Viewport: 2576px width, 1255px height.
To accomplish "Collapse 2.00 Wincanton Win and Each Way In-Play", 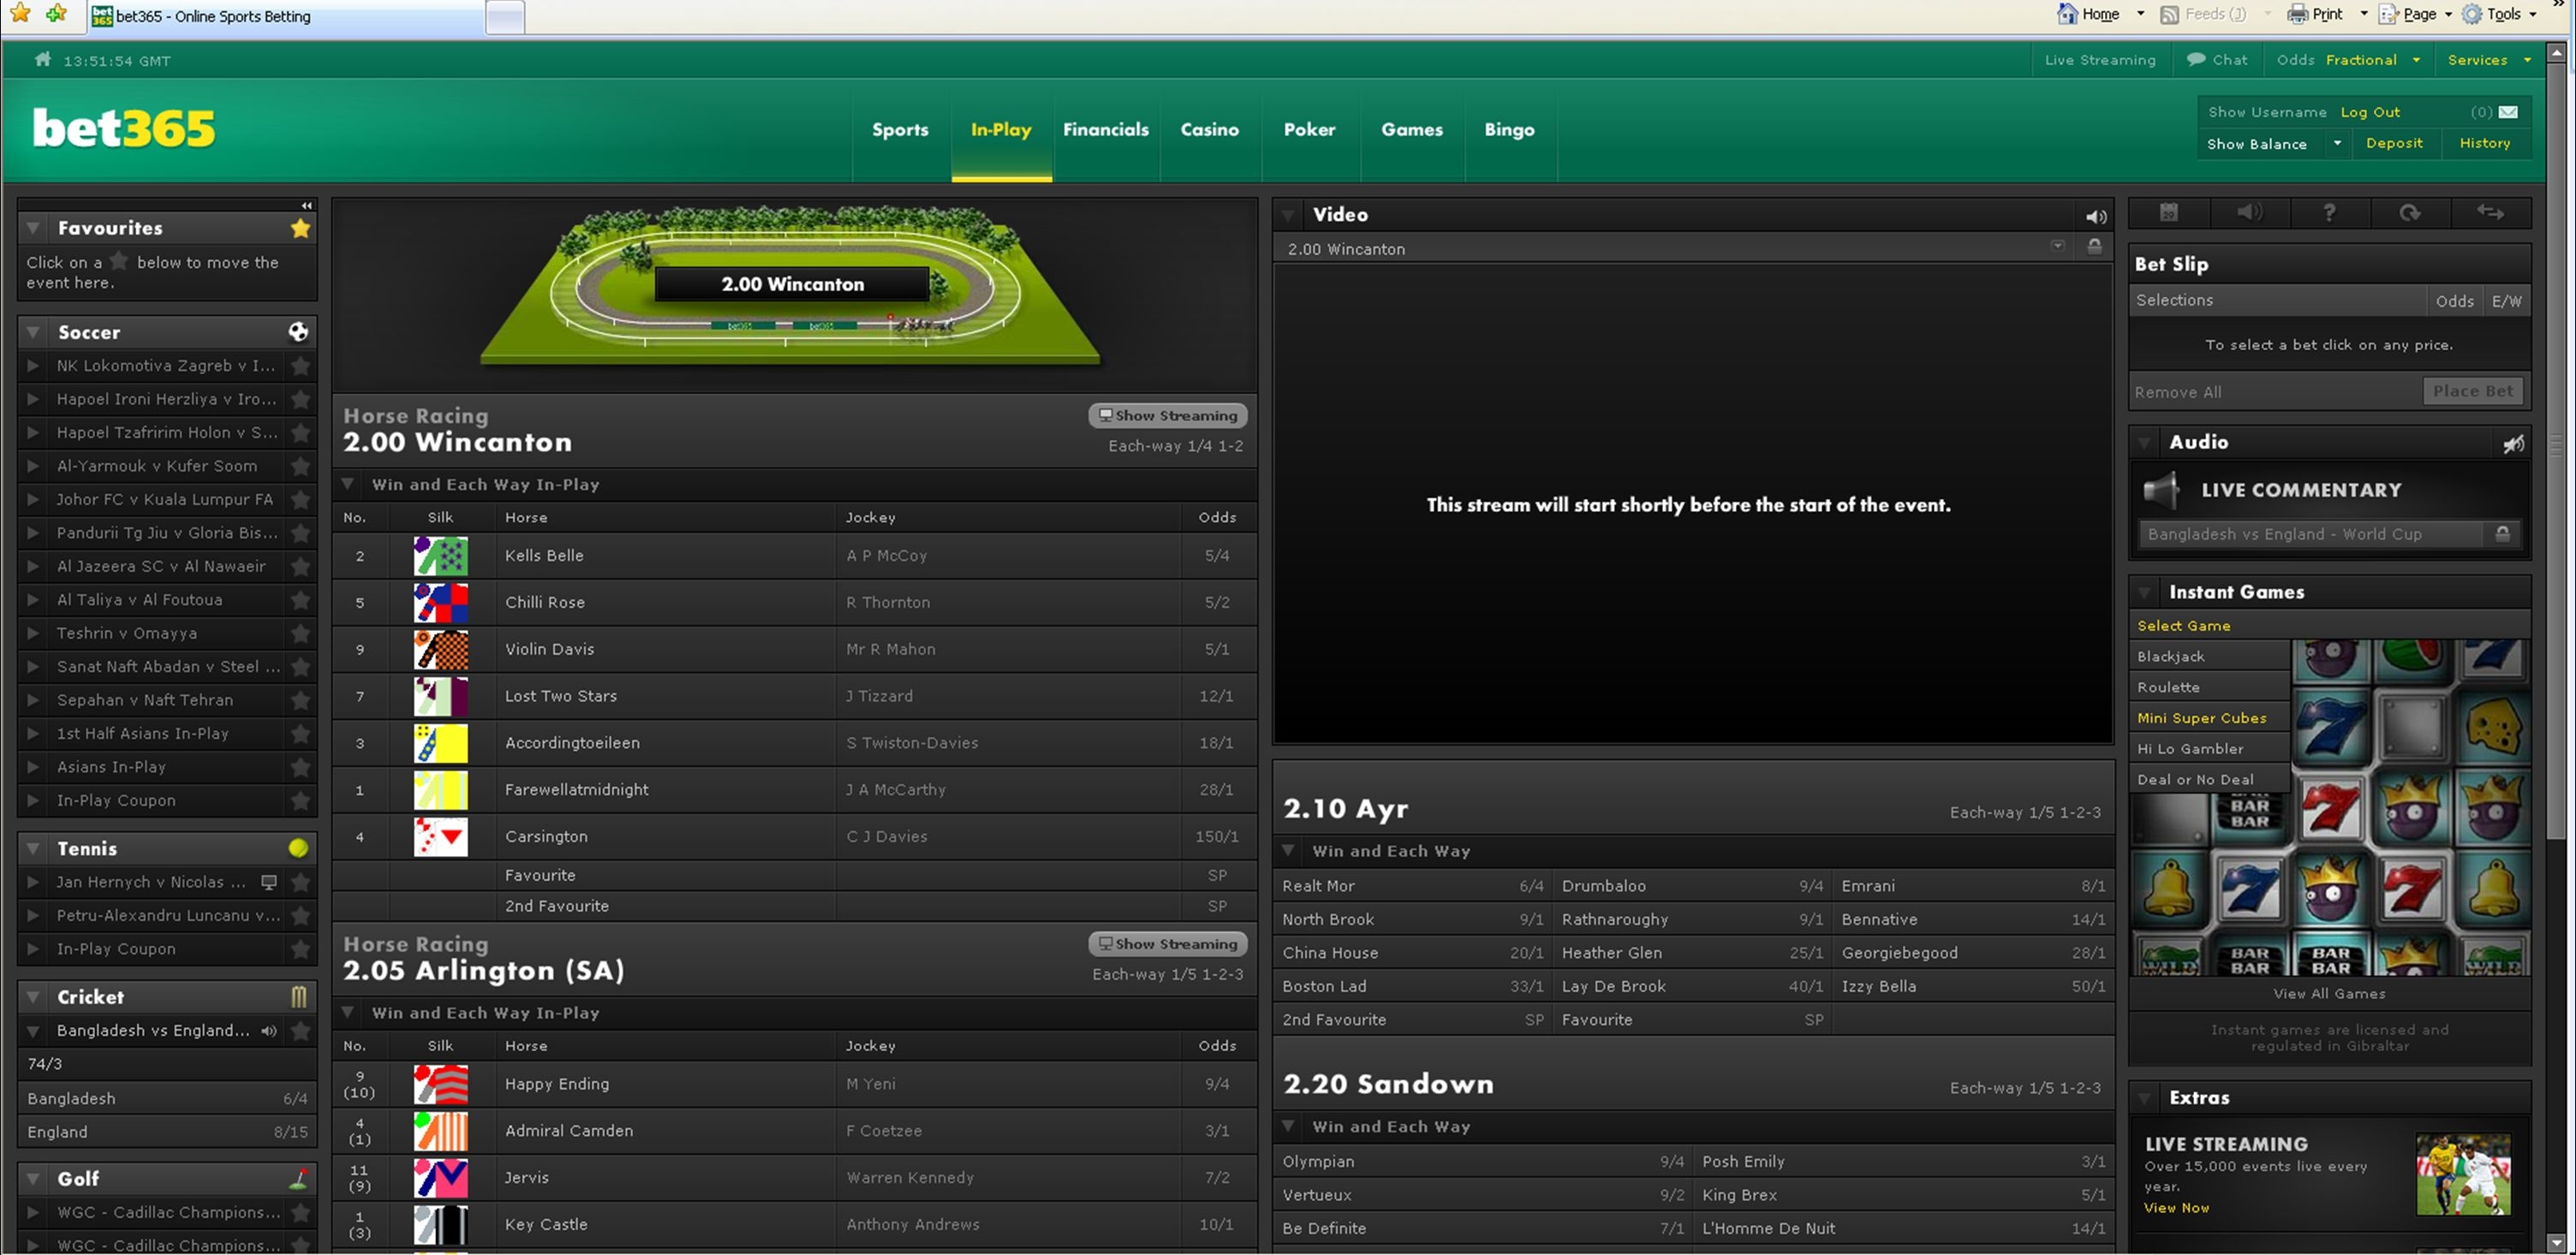I will (x=348, y=483).
